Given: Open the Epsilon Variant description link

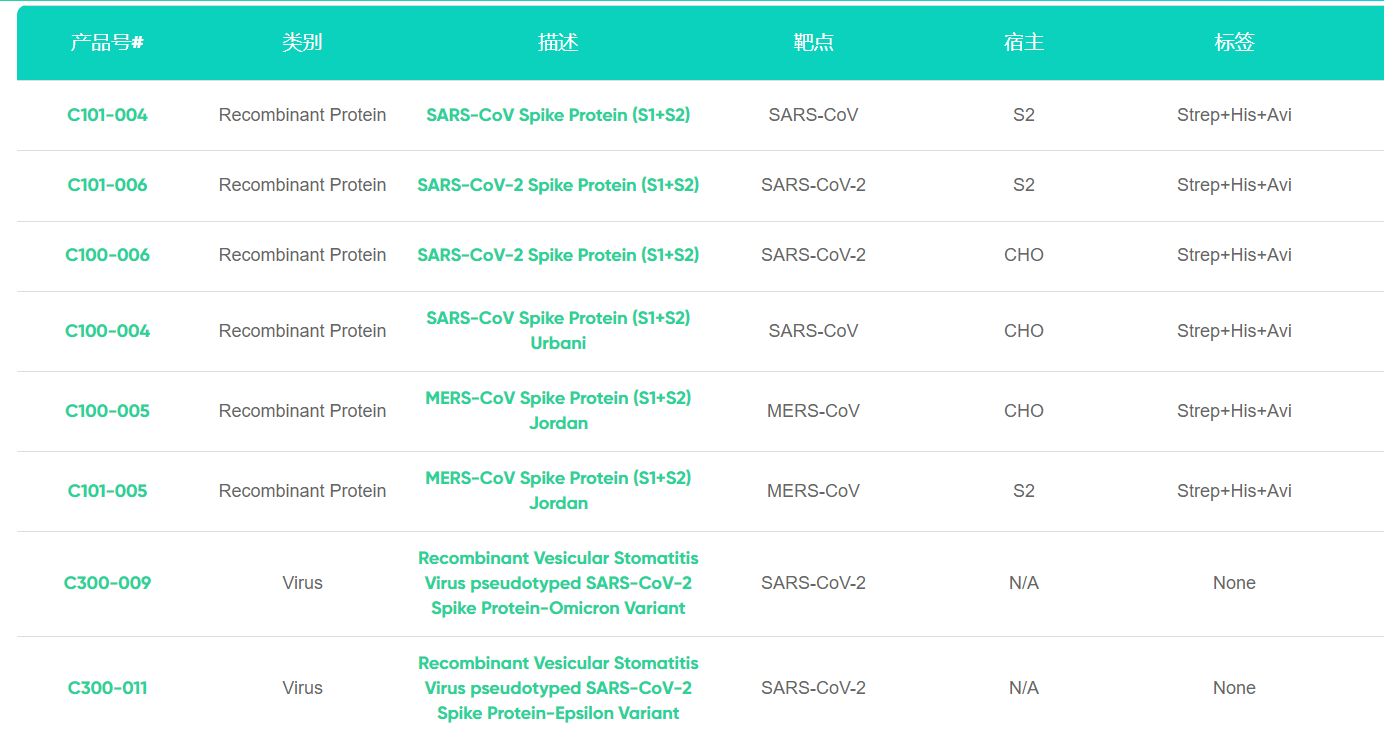Looking at the screenshot, I should pos(558,688).
